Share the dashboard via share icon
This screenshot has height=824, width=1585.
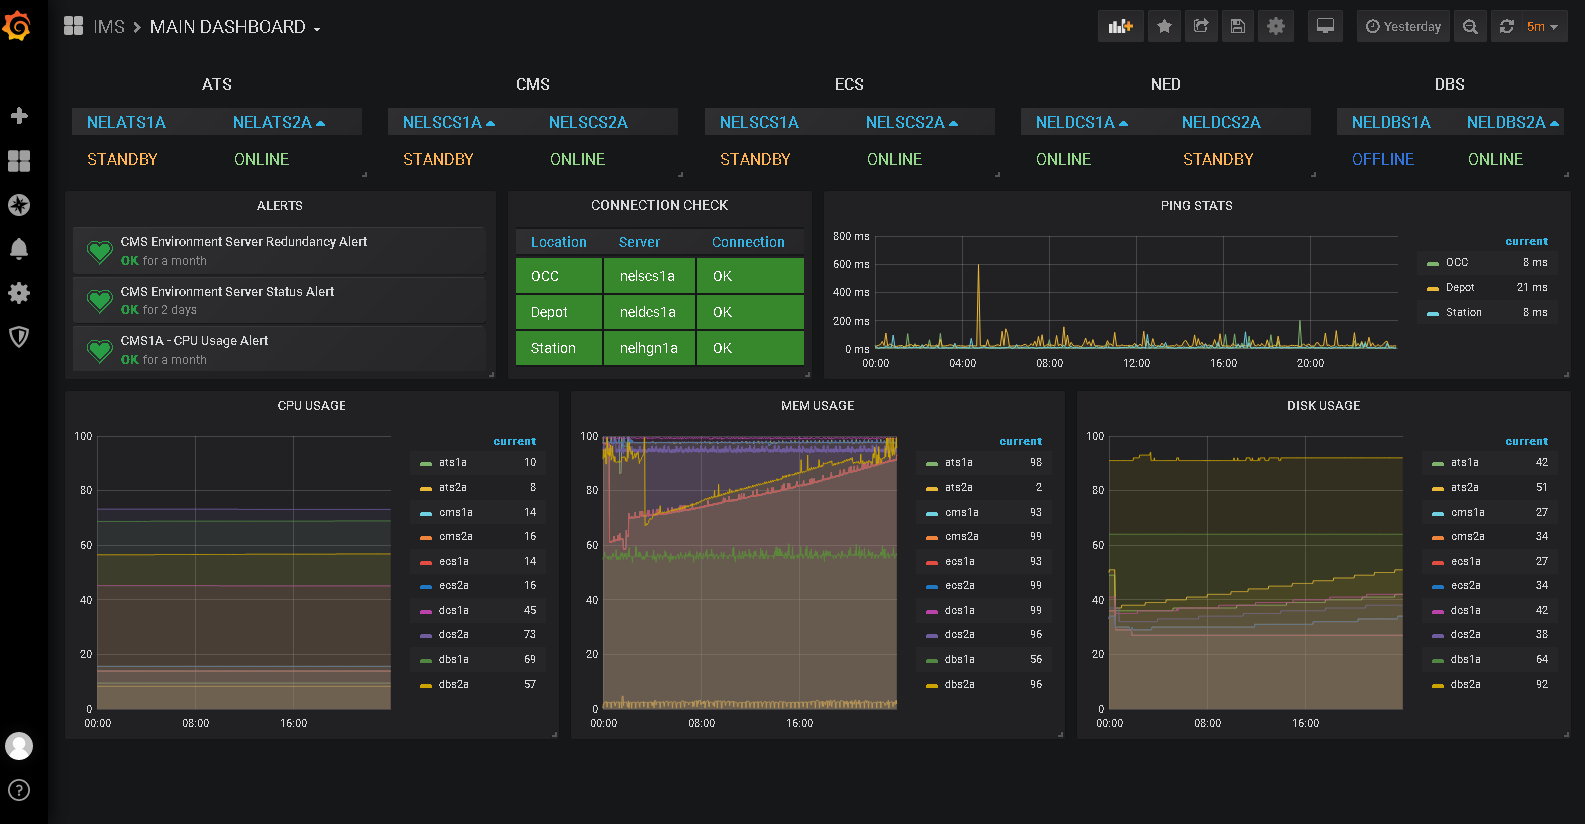tap(1201, 27)
